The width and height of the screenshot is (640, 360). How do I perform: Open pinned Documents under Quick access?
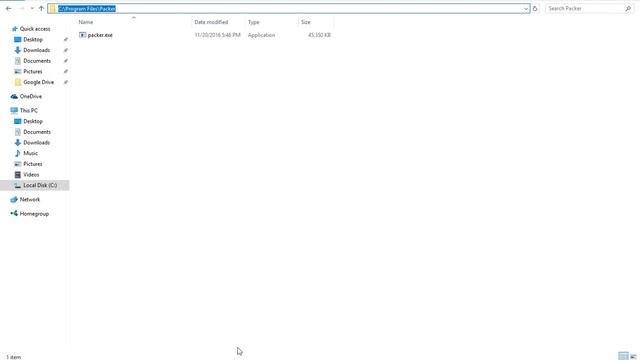(x=37, y=61)
